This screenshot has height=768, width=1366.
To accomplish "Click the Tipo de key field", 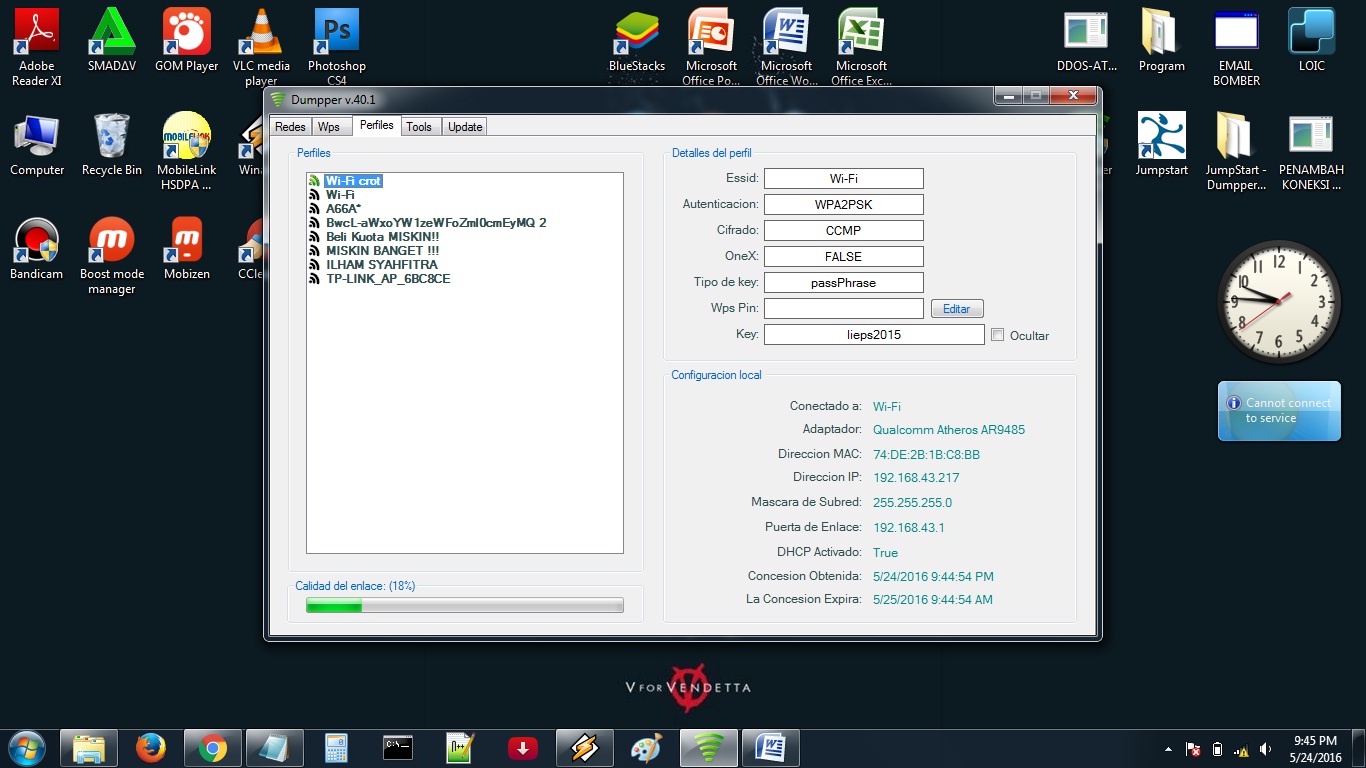I will tap(844, 282).
